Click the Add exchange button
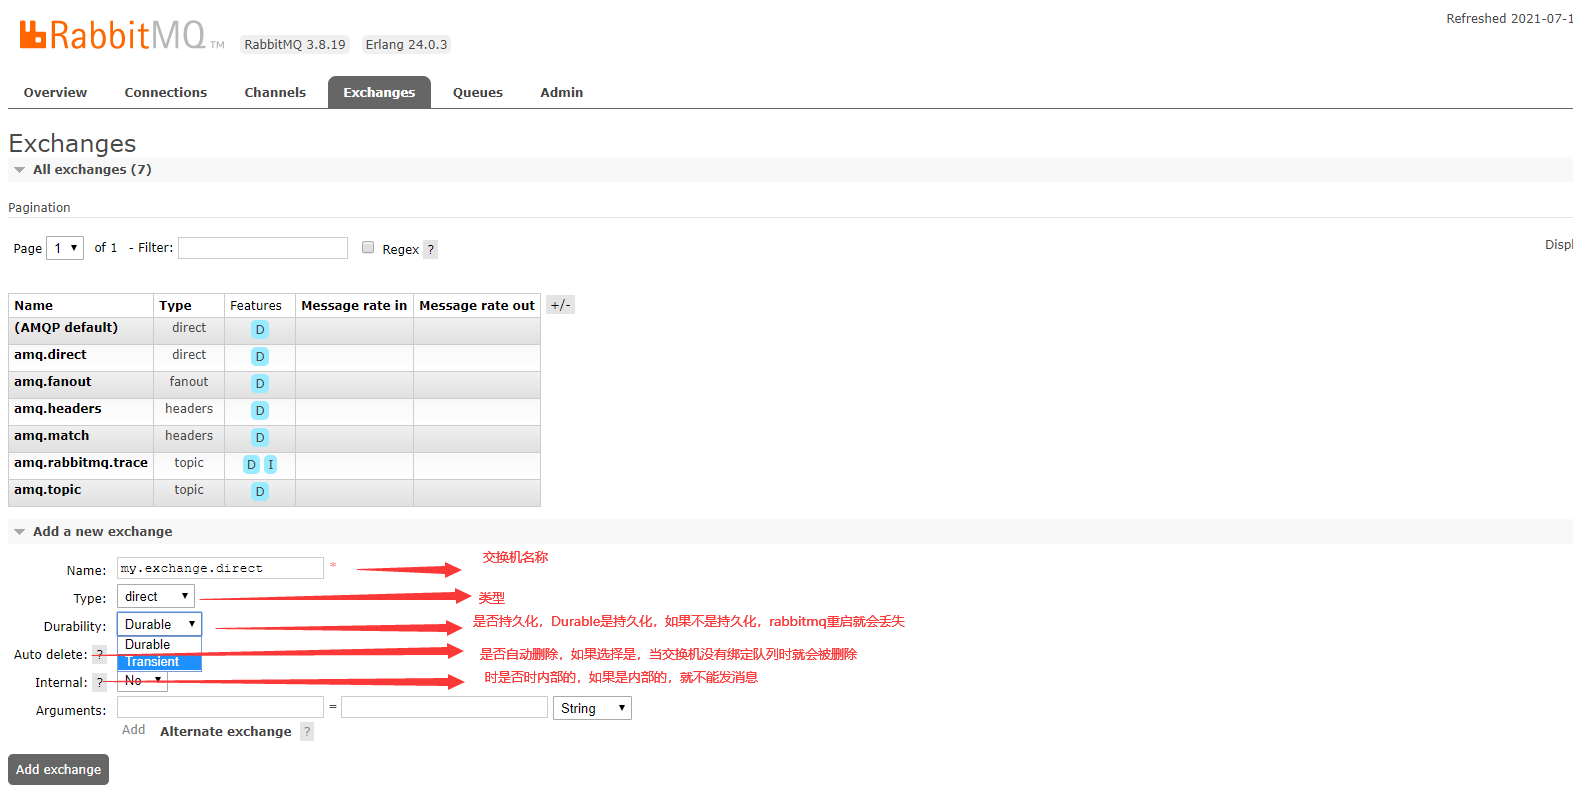The width and height of the screenshot is (1573, 798). click(58, 769)
